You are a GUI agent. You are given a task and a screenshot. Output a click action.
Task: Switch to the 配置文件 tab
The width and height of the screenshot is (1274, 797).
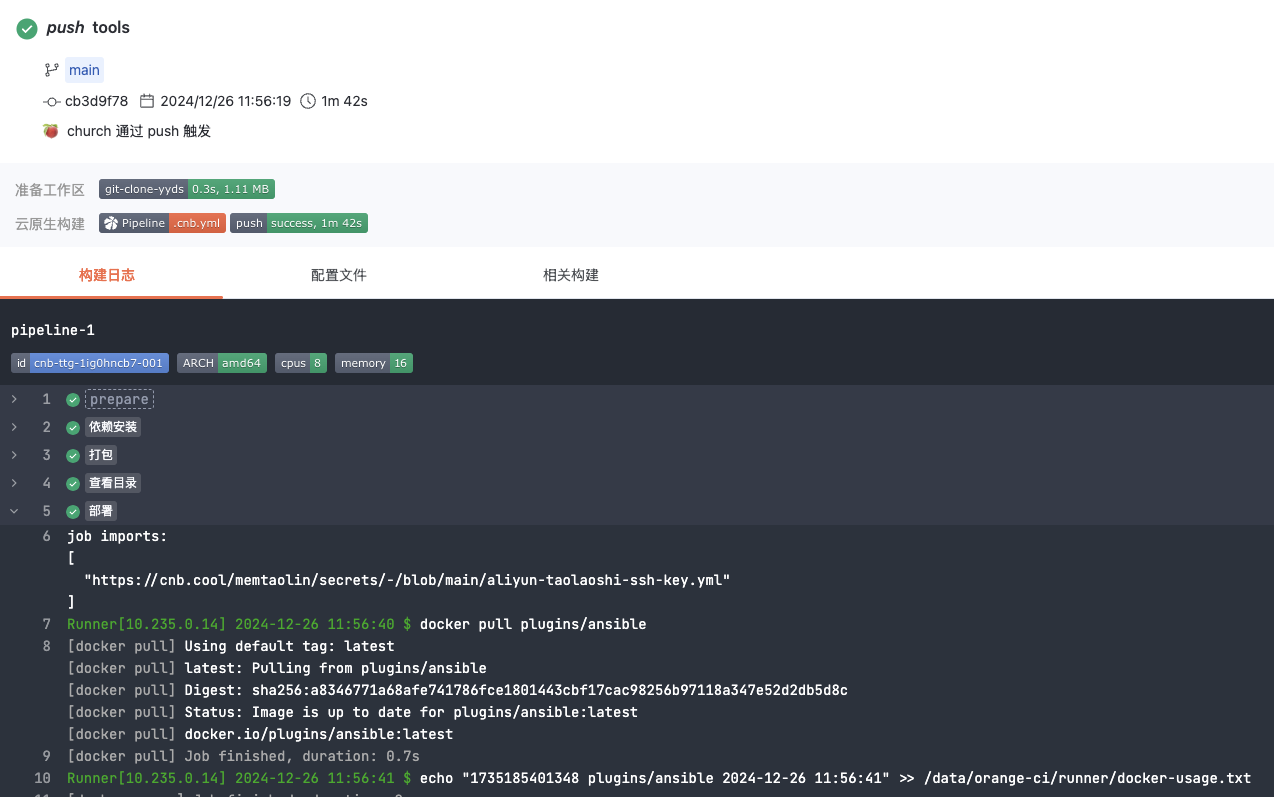tap(339, 275)
